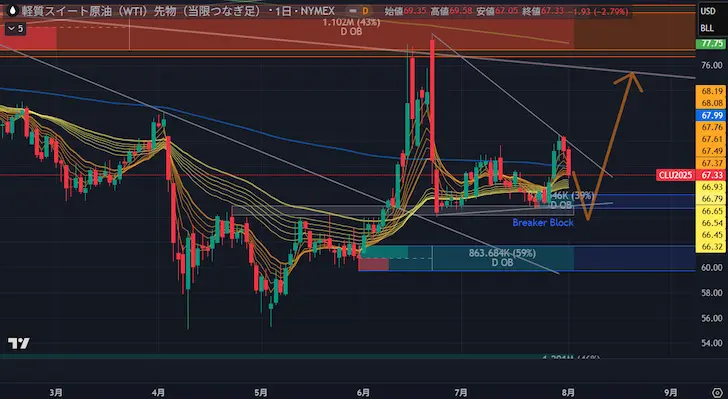Screen dimensions: 728x399
Task: Click the 66.93 yellow price label
Action: point(711,187)
